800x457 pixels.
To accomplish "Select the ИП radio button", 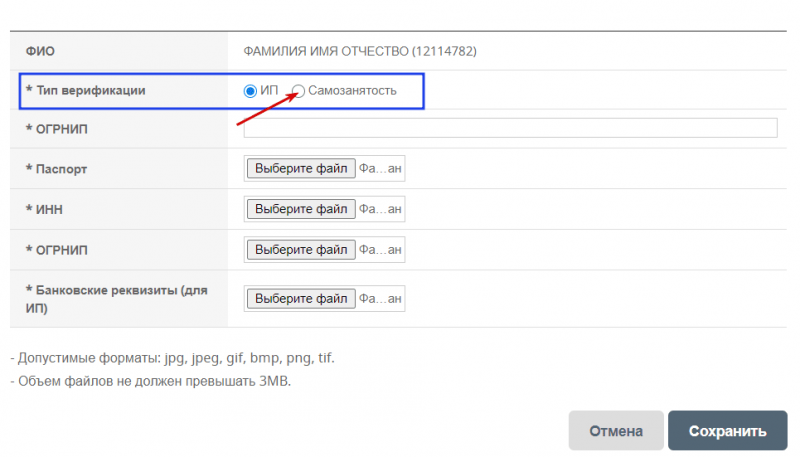I will [250, 91].
